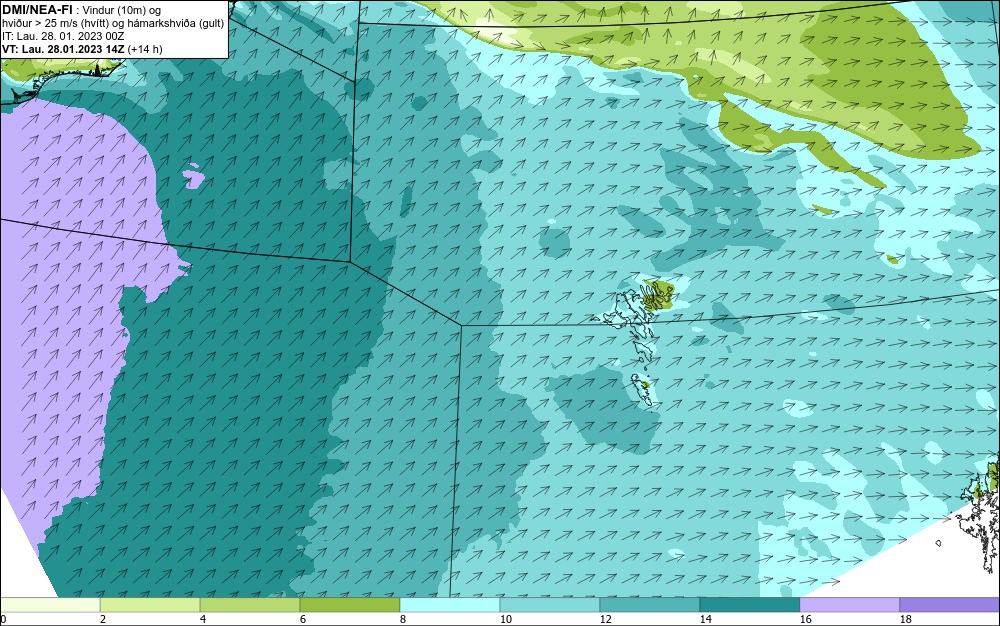Screen dimensions: 1000x626
Task: Click the legend scale label 12
Action: 605,619
